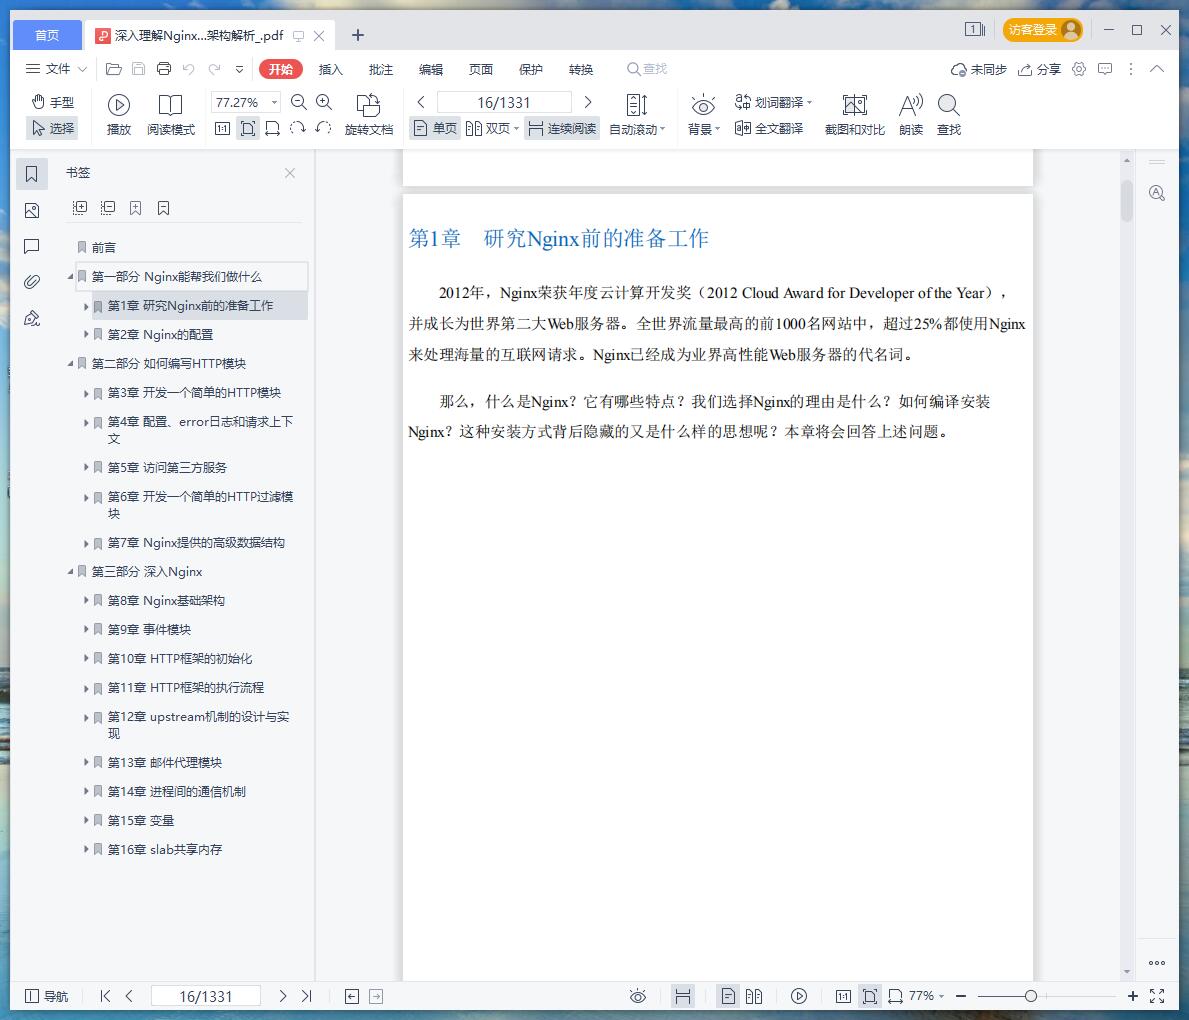Open word translation dropdown
The width and height of the screenshot is (1189, 1020).
773,102
